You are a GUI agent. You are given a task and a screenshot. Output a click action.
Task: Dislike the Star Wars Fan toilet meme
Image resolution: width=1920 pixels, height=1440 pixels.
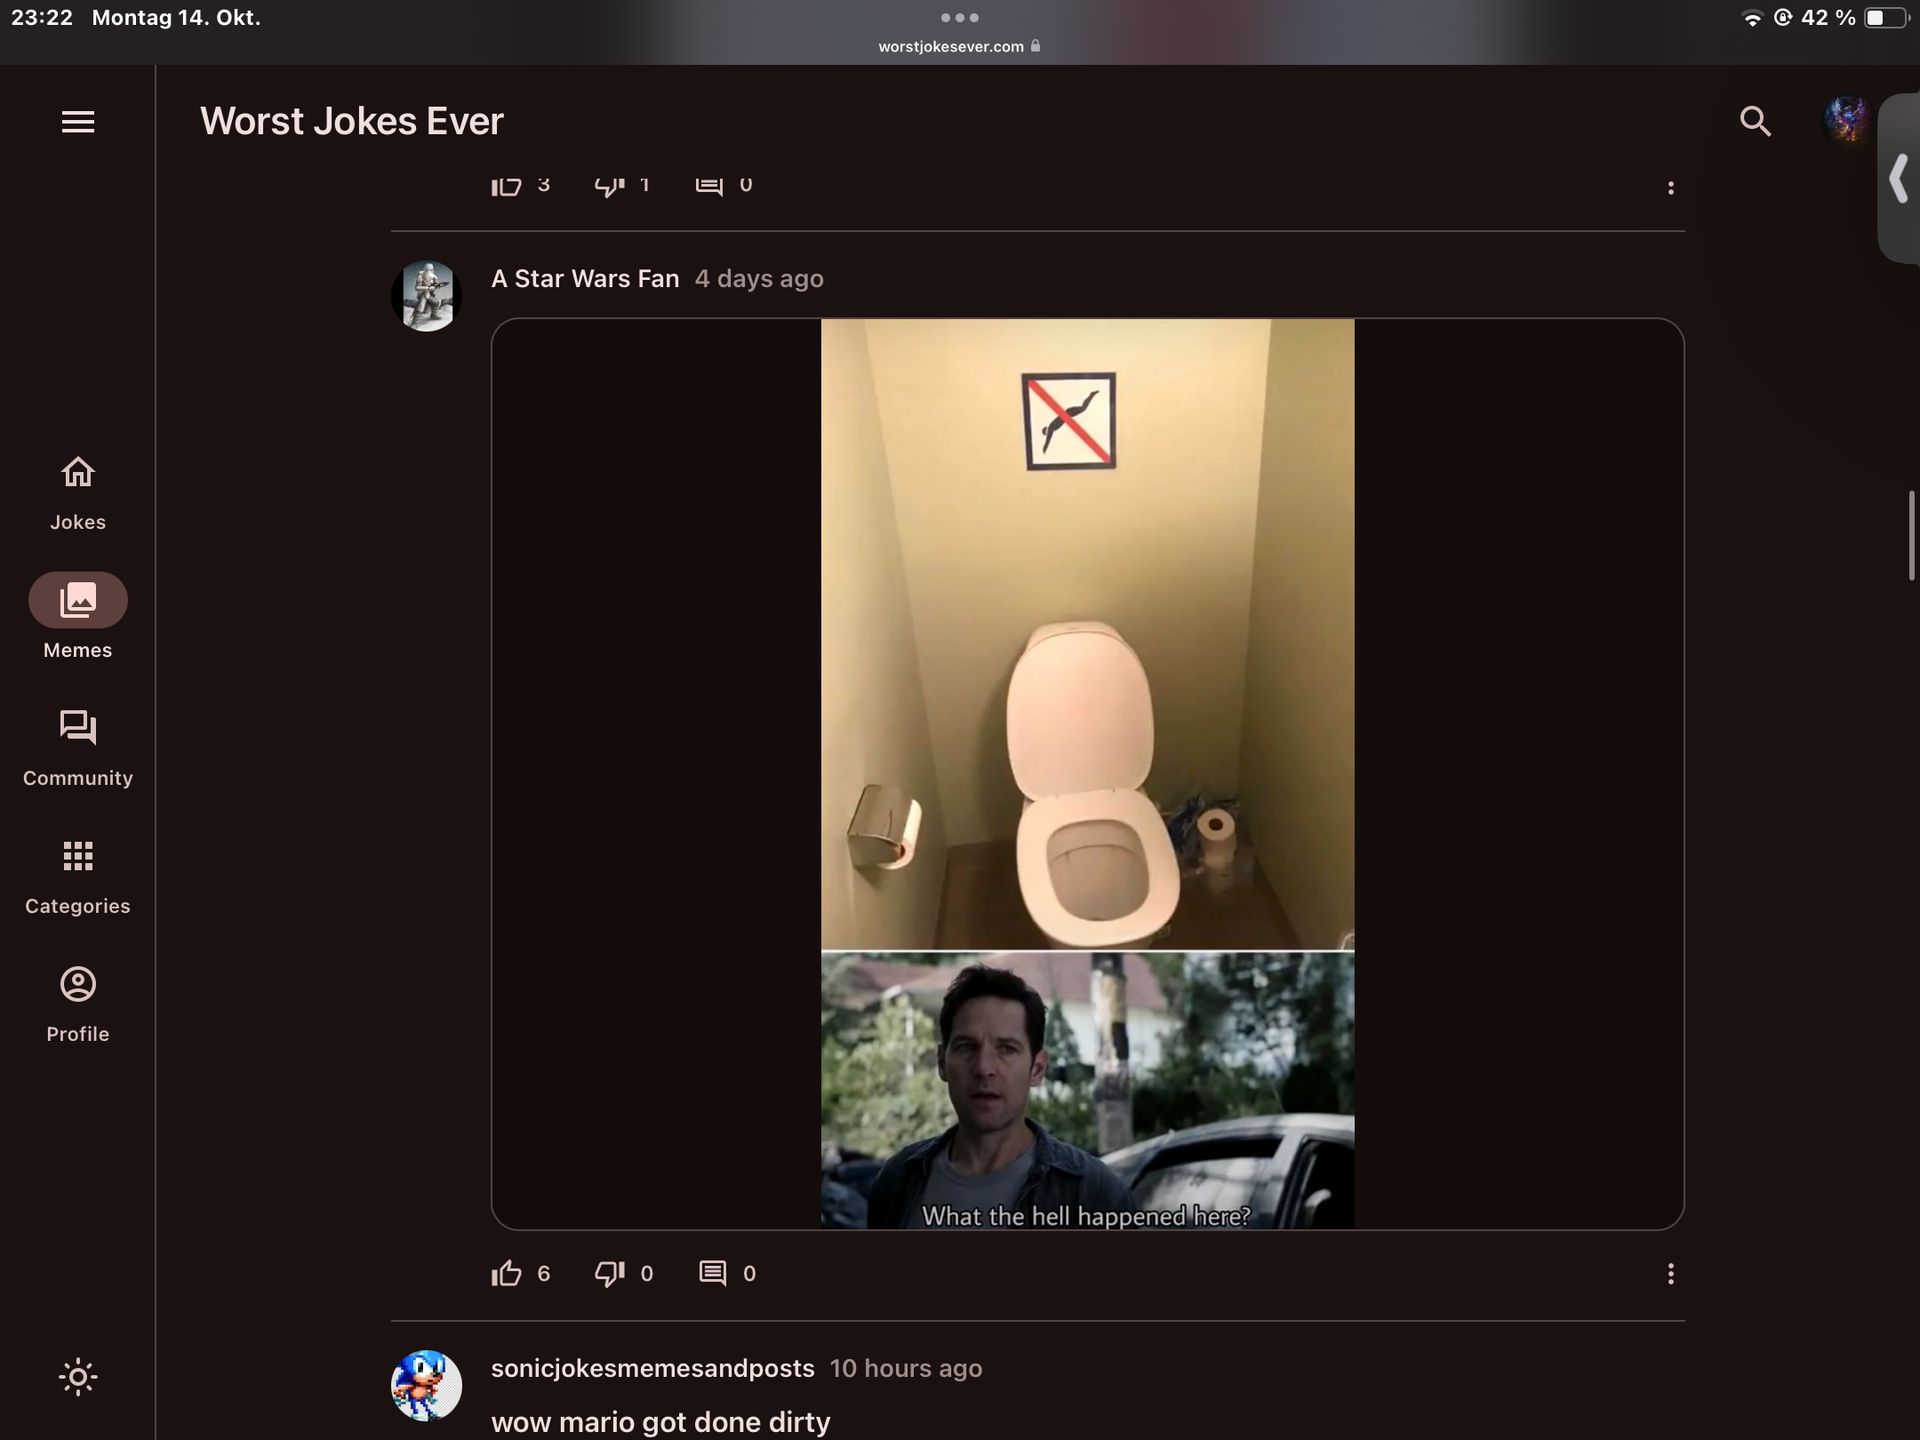coord(609,1273)
